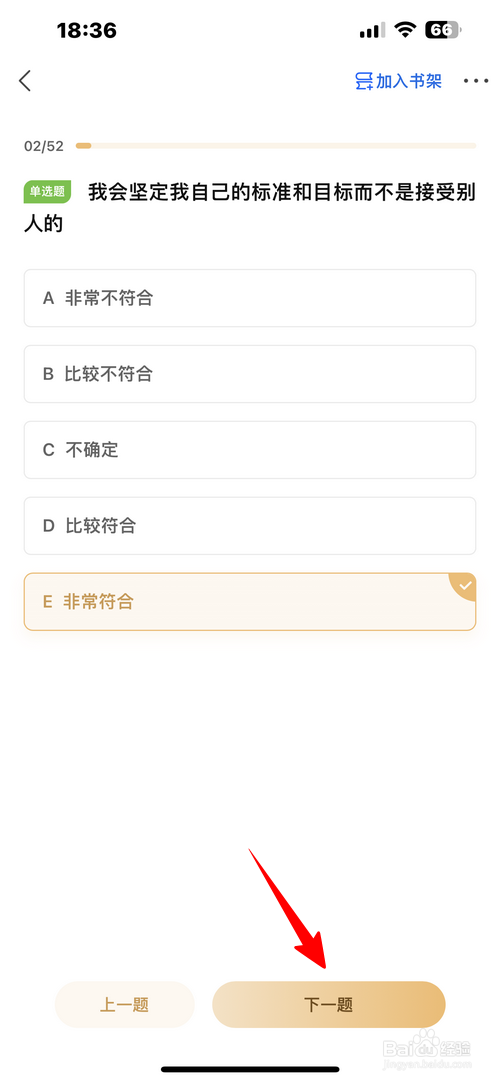Select option A 非常不符合
Viewport: 500px width, 1082px height.
(250, 298)
